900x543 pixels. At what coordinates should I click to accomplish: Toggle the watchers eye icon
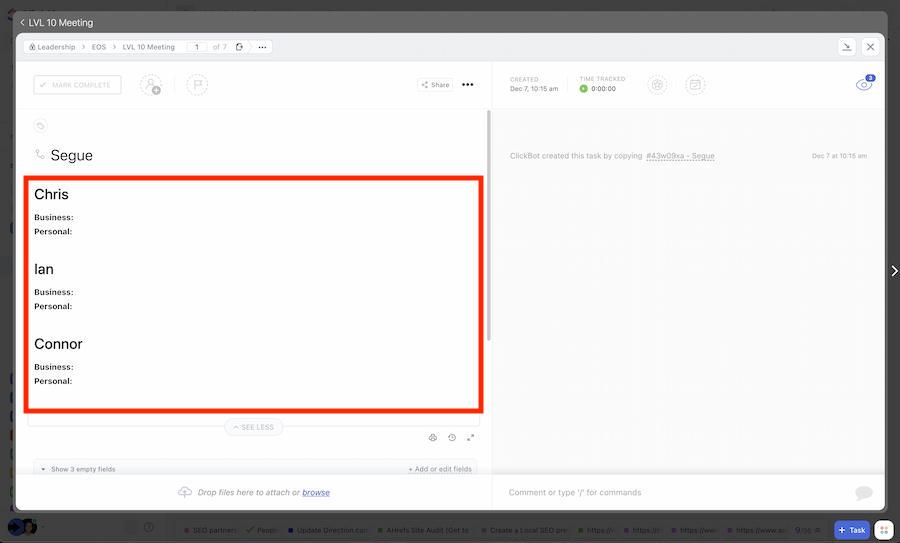point(863,85)
